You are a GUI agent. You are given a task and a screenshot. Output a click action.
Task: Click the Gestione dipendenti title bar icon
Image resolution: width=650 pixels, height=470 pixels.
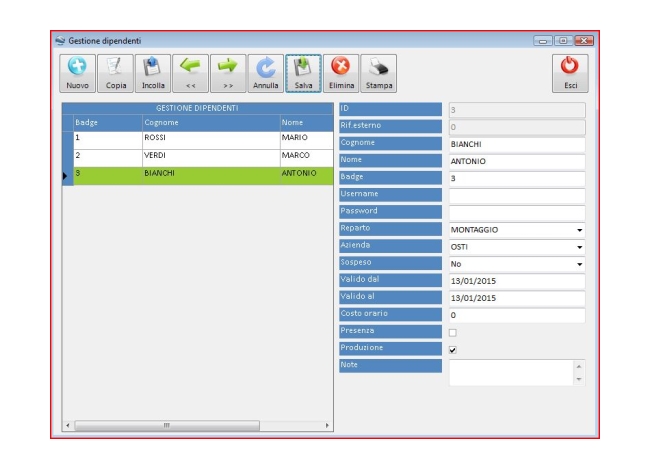pyautogui.click(x=61, y=41)
